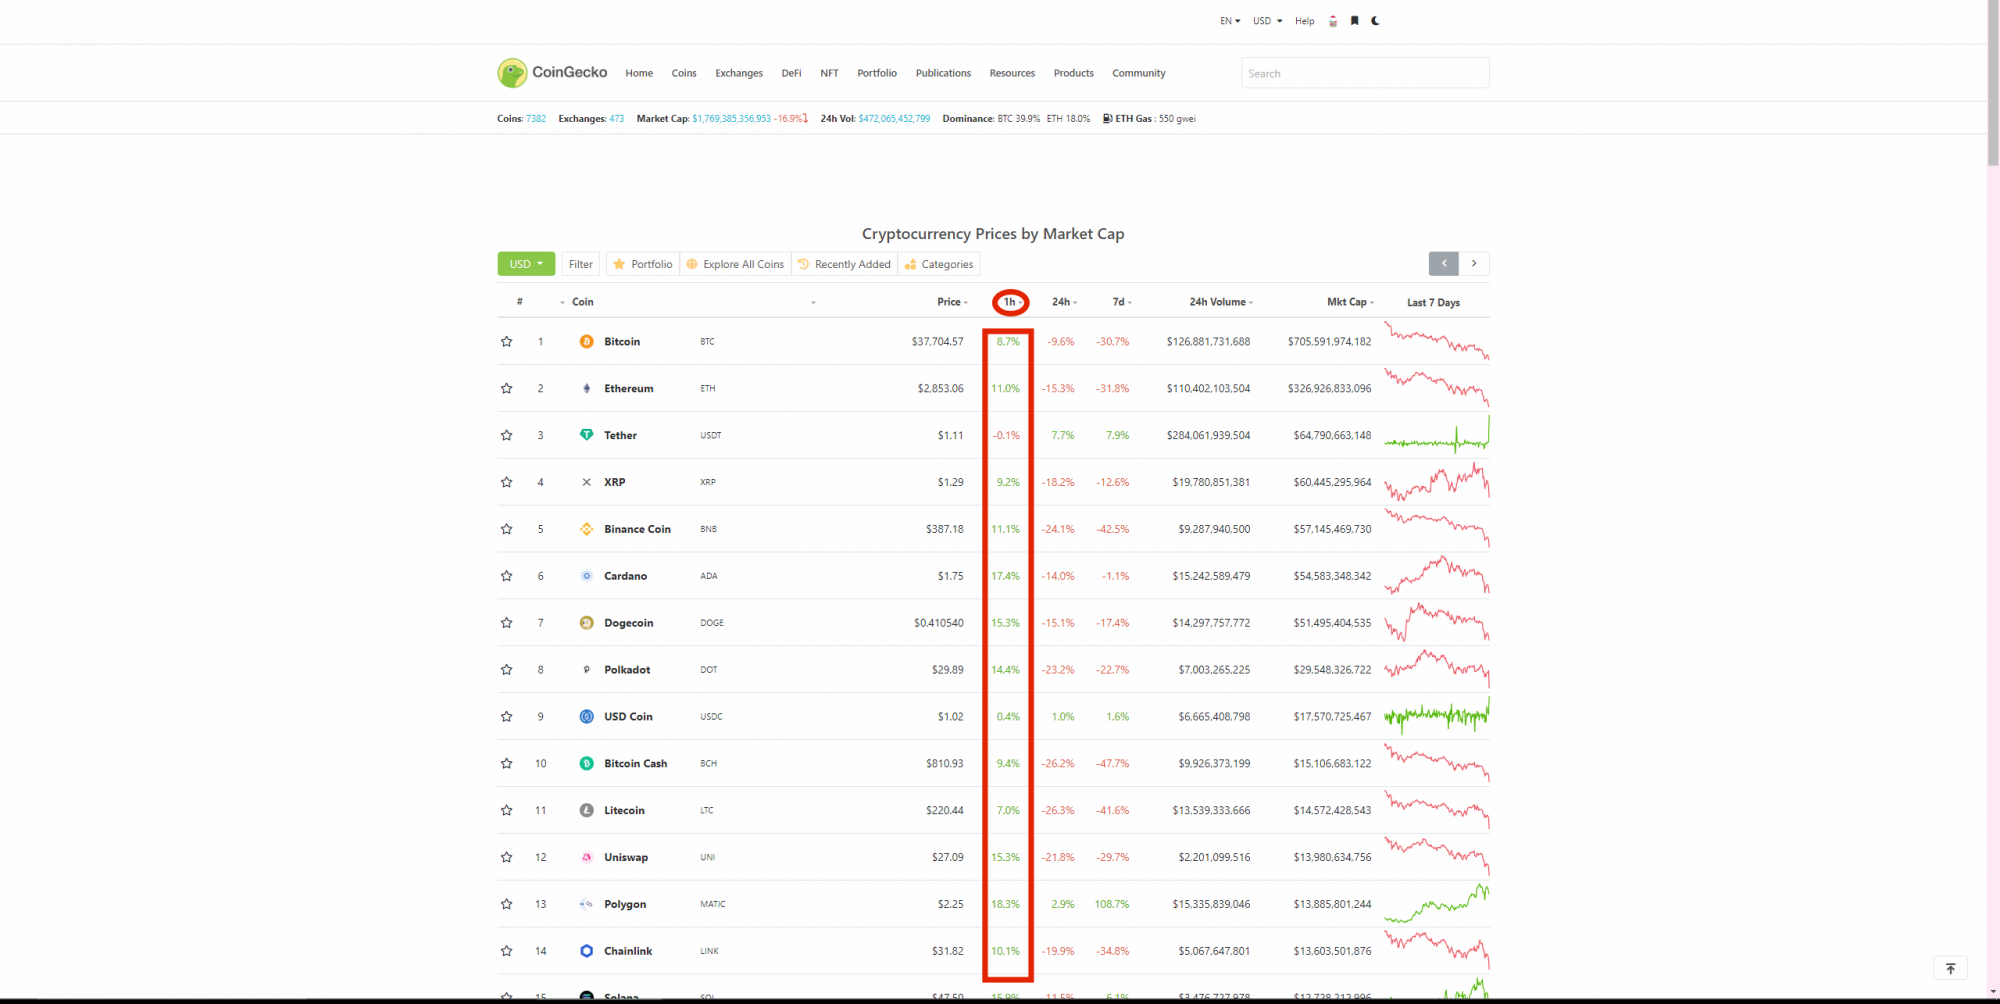Go to next page with right chevron
This screenshot has width=2000, height=1004.
click(1474, 264)
